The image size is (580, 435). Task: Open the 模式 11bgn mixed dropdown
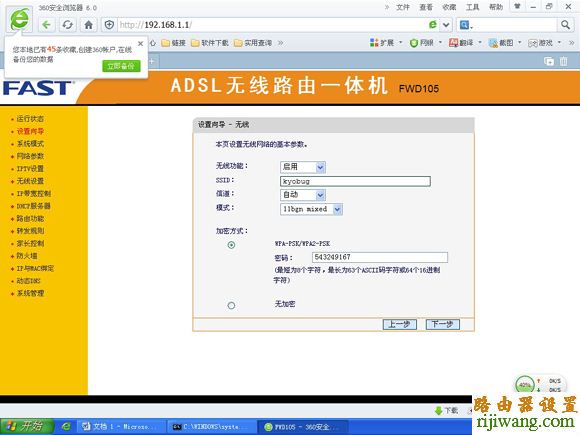tap(311, 209)
